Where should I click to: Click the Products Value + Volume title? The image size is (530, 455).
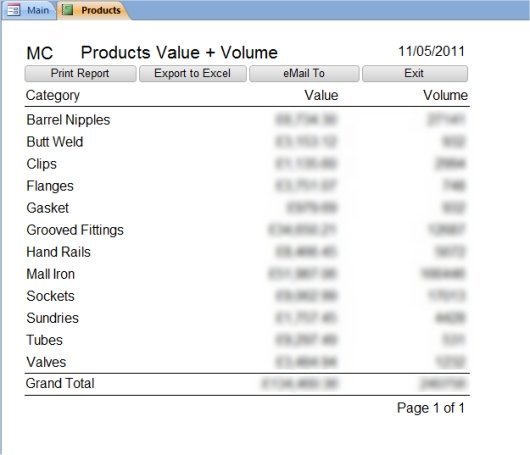click(179, 53)
